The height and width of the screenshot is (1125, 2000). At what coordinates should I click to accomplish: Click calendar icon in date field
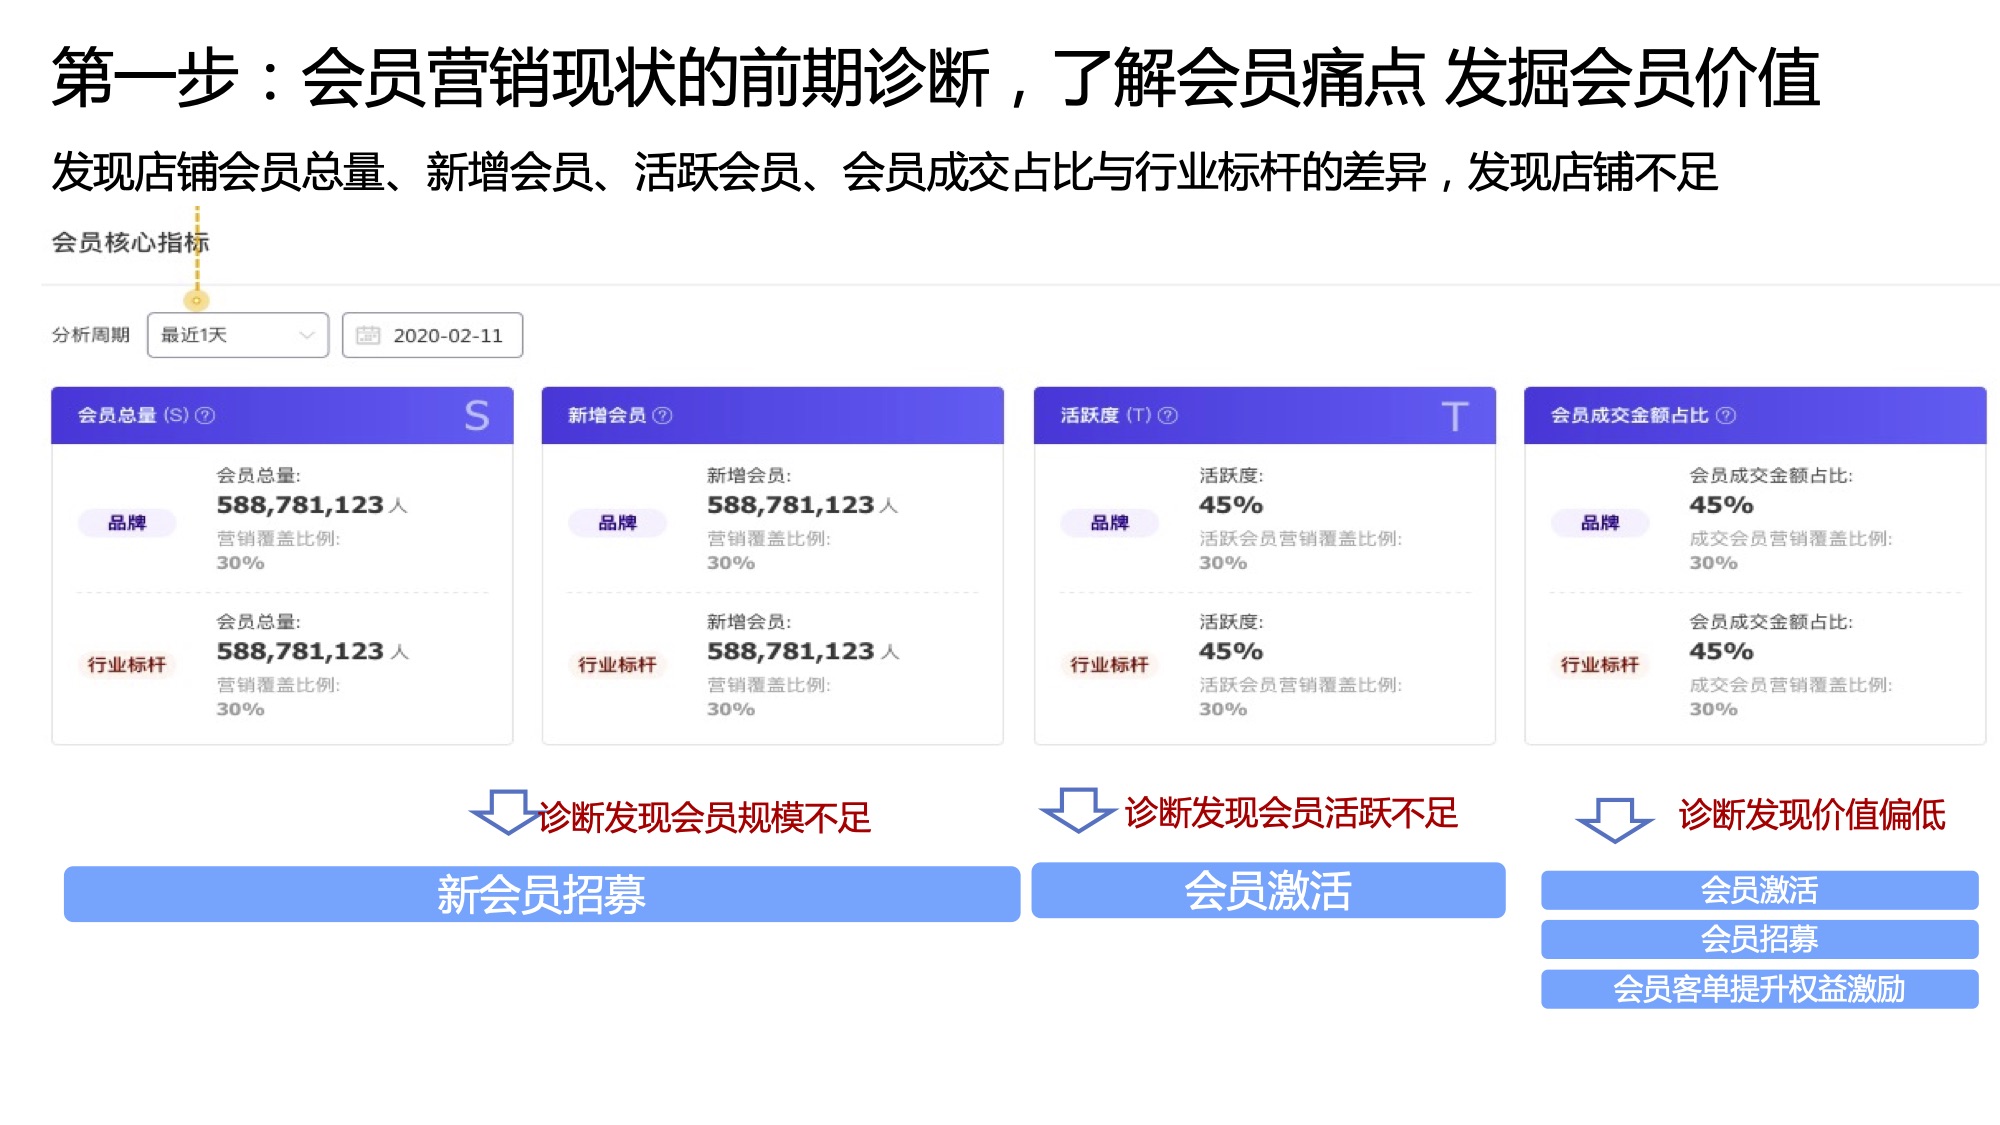click(x=368, y=335)
